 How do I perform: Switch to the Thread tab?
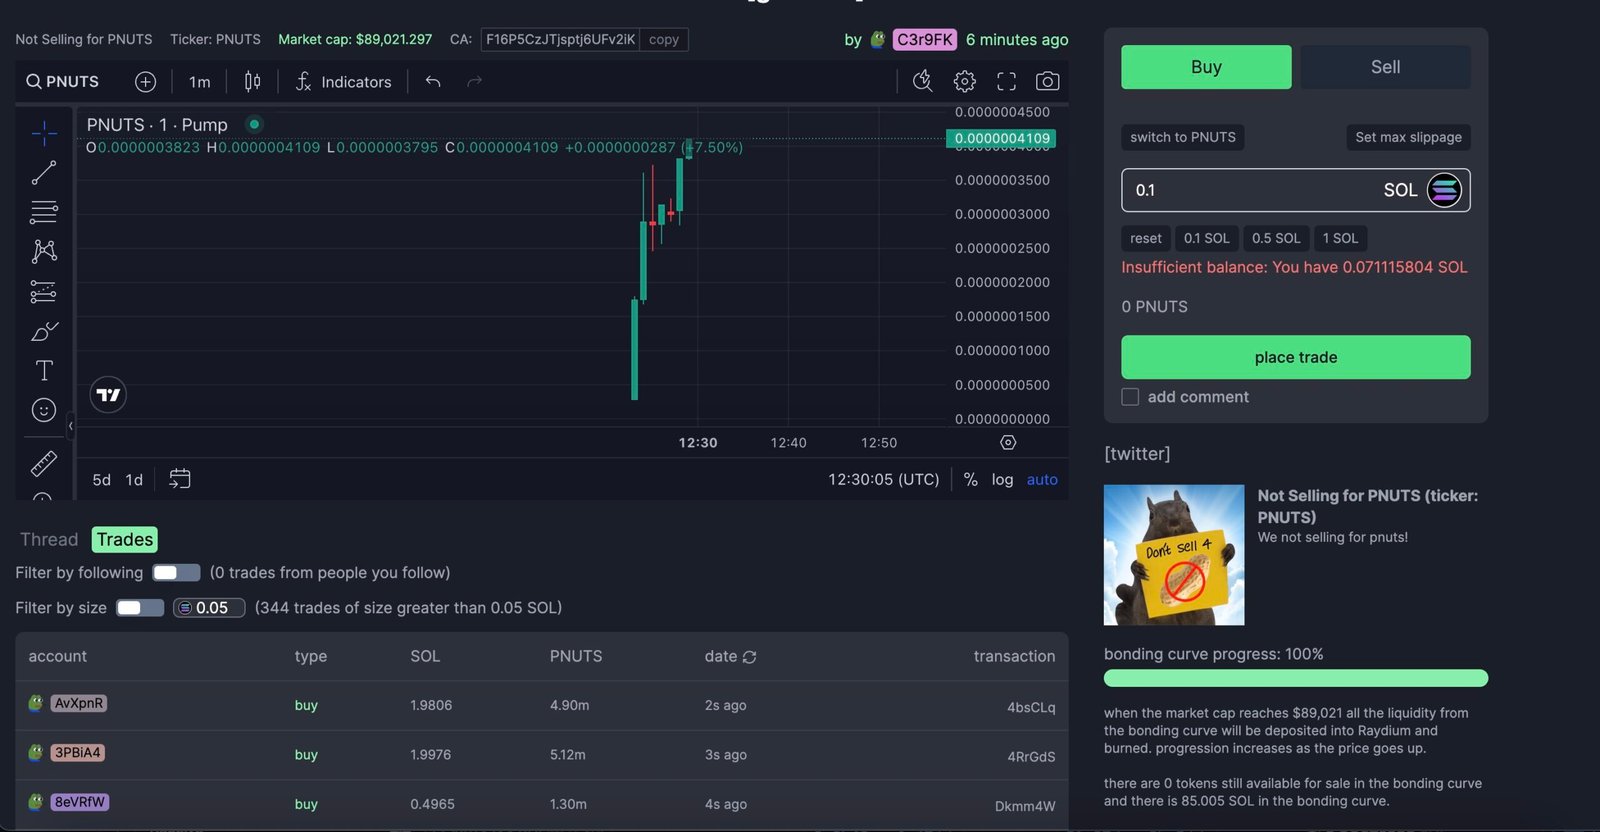click(x=49, y=540)
